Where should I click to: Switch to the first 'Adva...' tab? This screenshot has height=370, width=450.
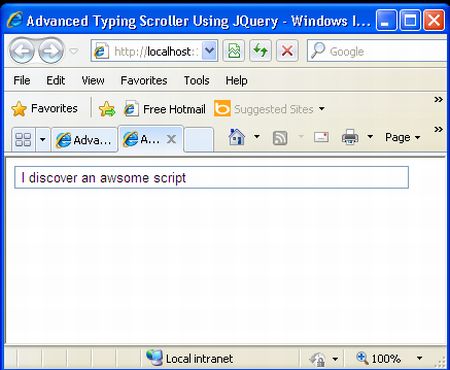(x=84, y=140)
